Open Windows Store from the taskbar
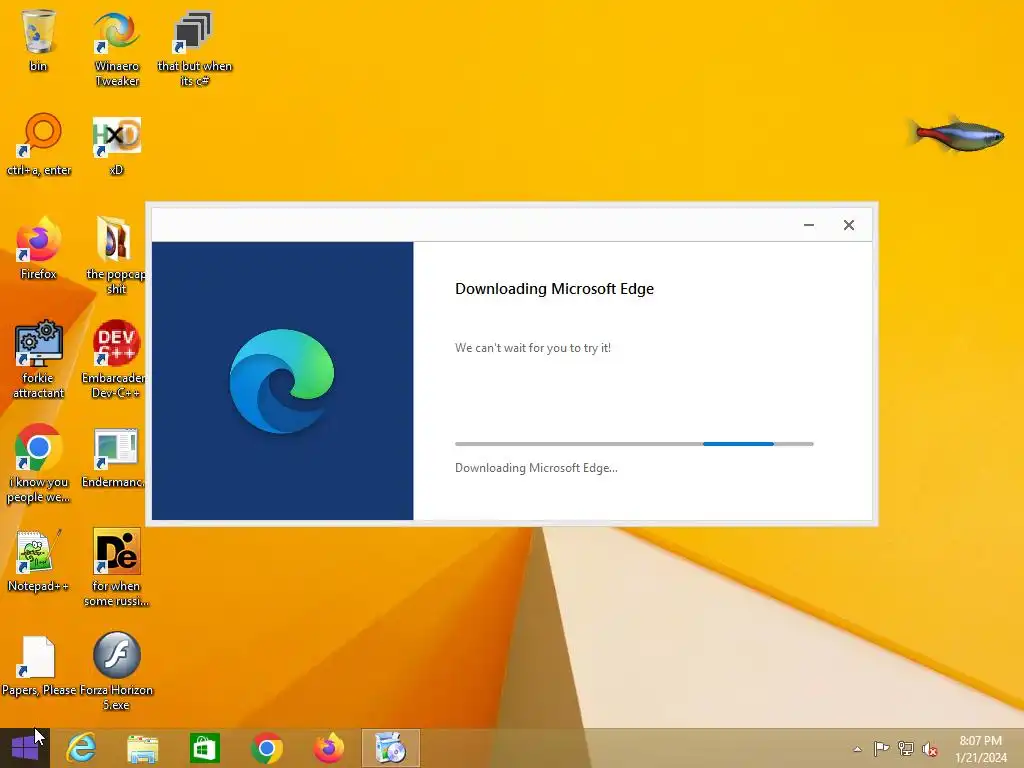 coord(204,748)
